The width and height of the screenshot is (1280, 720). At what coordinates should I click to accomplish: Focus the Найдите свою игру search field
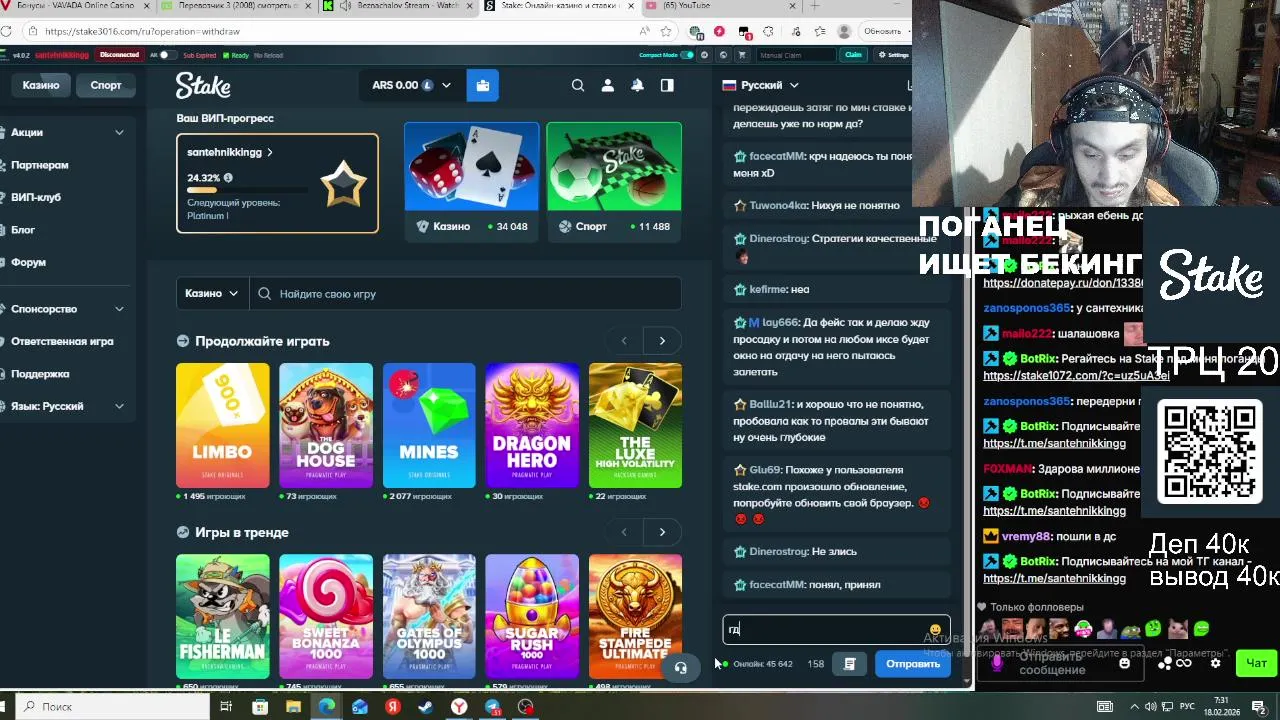(x=466, y=293)
